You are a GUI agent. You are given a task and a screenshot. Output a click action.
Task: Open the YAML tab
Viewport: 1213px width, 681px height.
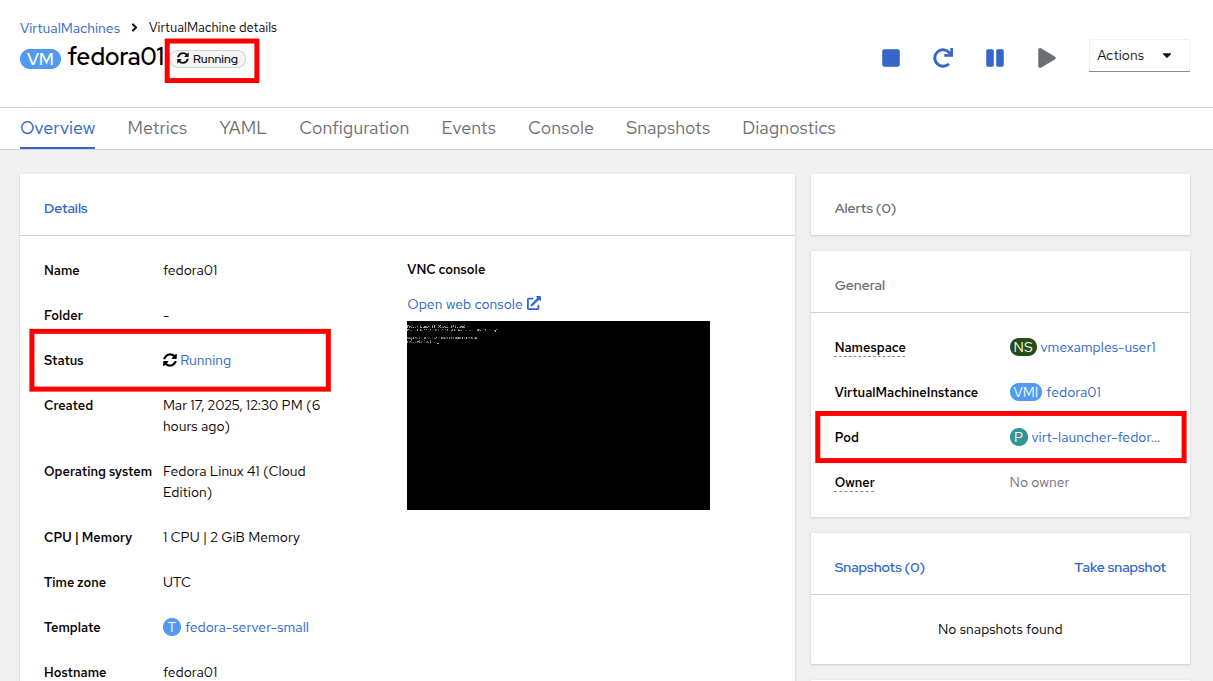click(x=243, y=128)
